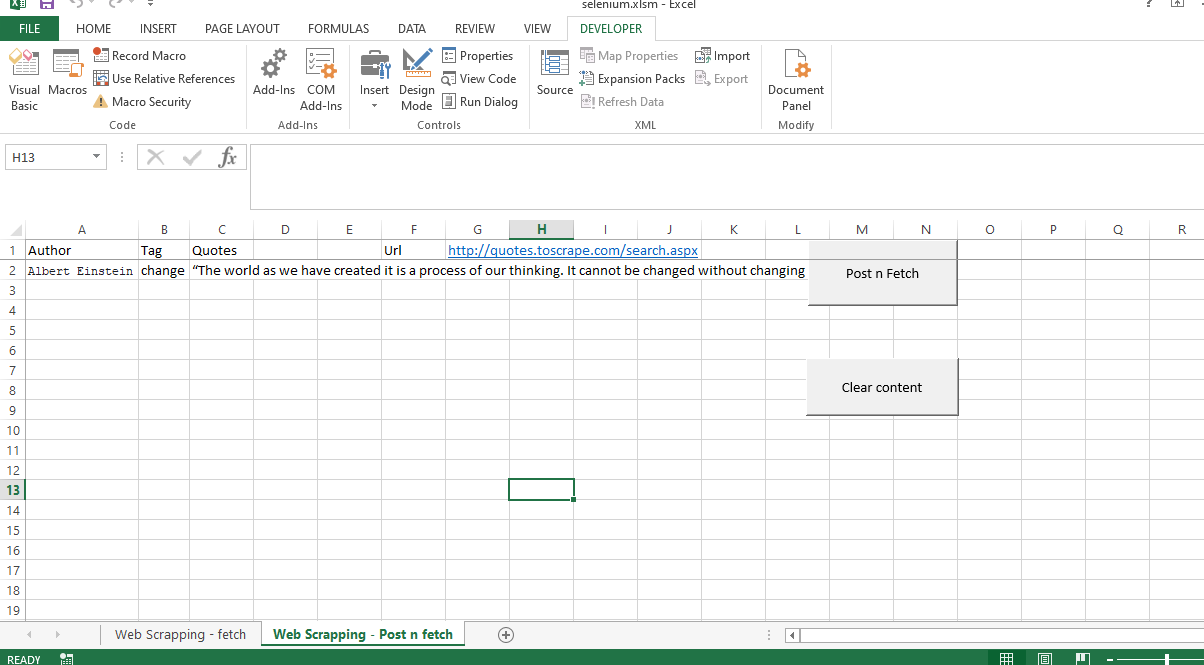
Task: Toggle Design Mode
Action: click(416, 79)
